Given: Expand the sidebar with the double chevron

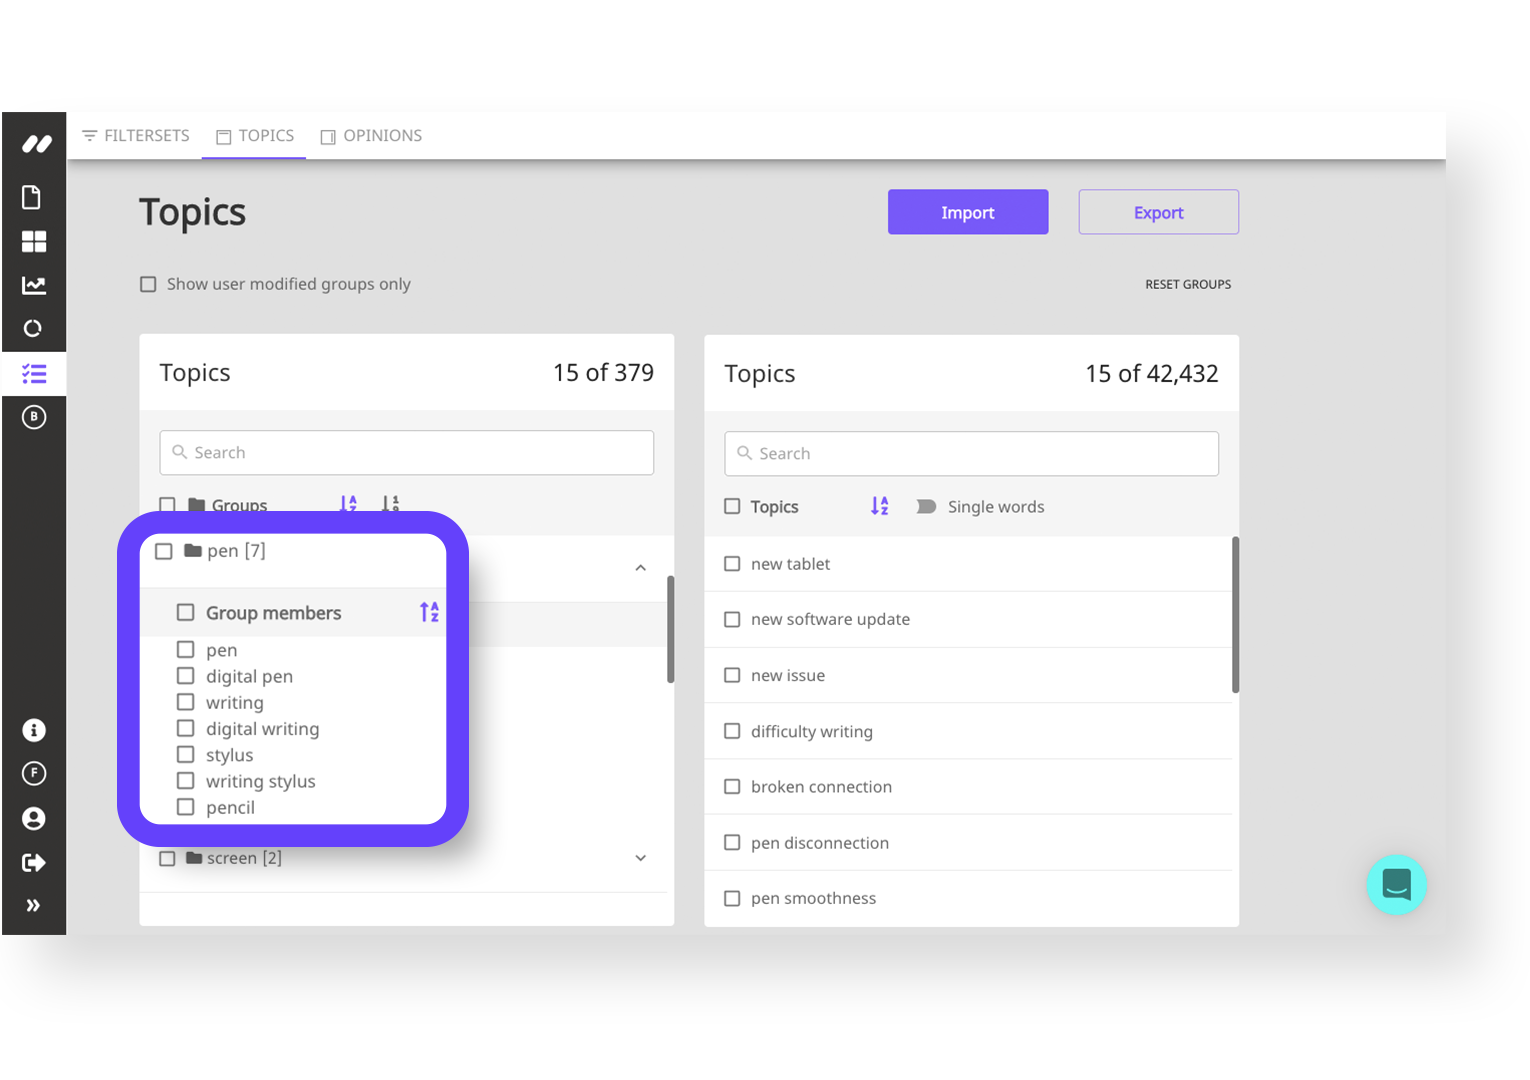Looking at the screenshot, I should pos(33,905).
